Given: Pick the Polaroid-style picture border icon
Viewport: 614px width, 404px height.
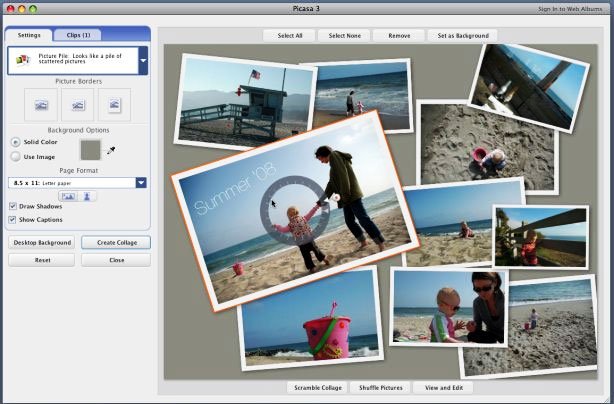Looking at the screenshot, I should [x=113, y=104].
